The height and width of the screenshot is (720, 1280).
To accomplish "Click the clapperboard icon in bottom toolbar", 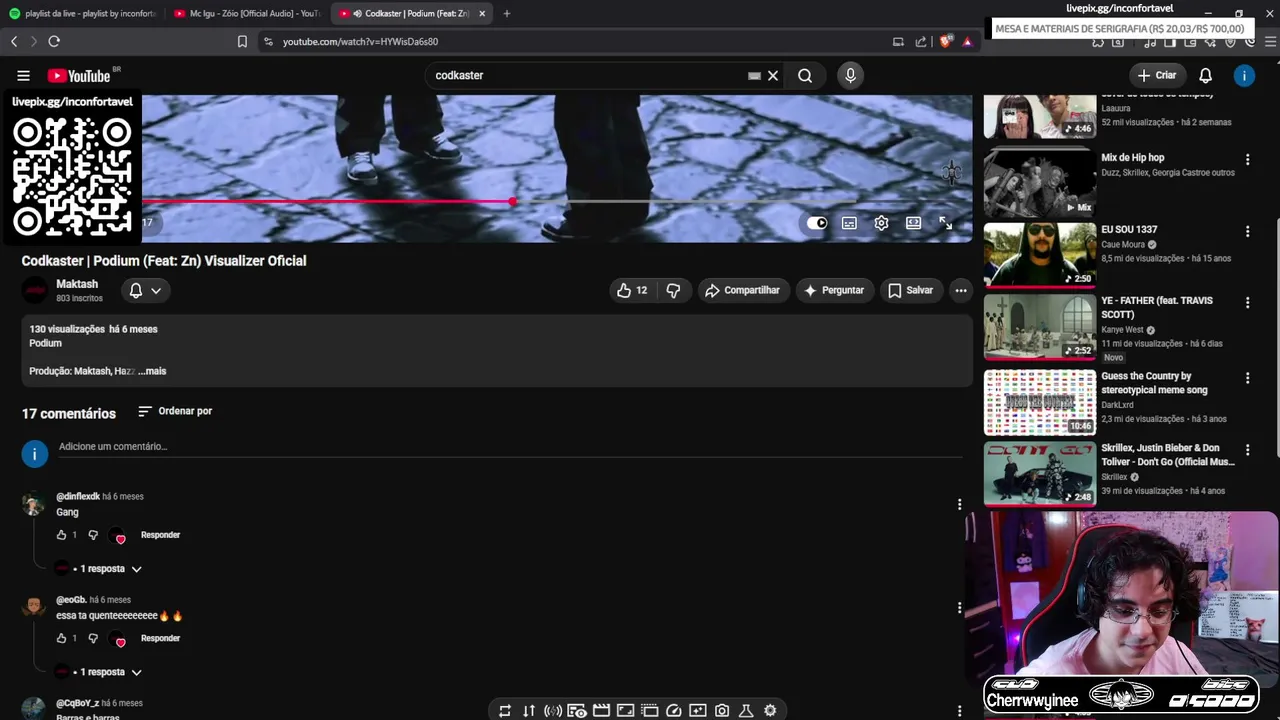I will (601, 711).
